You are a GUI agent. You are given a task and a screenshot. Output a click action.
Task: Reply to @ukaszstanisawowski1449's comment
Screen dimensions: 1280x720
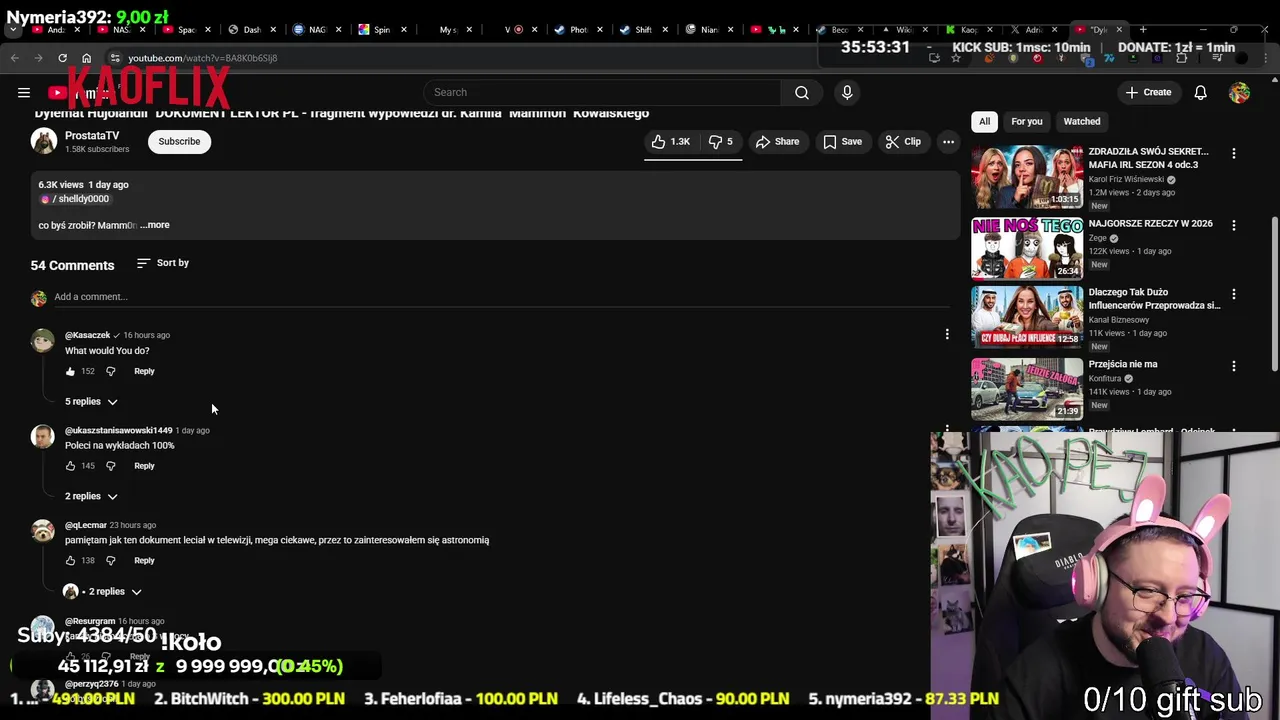pos(144,466)
